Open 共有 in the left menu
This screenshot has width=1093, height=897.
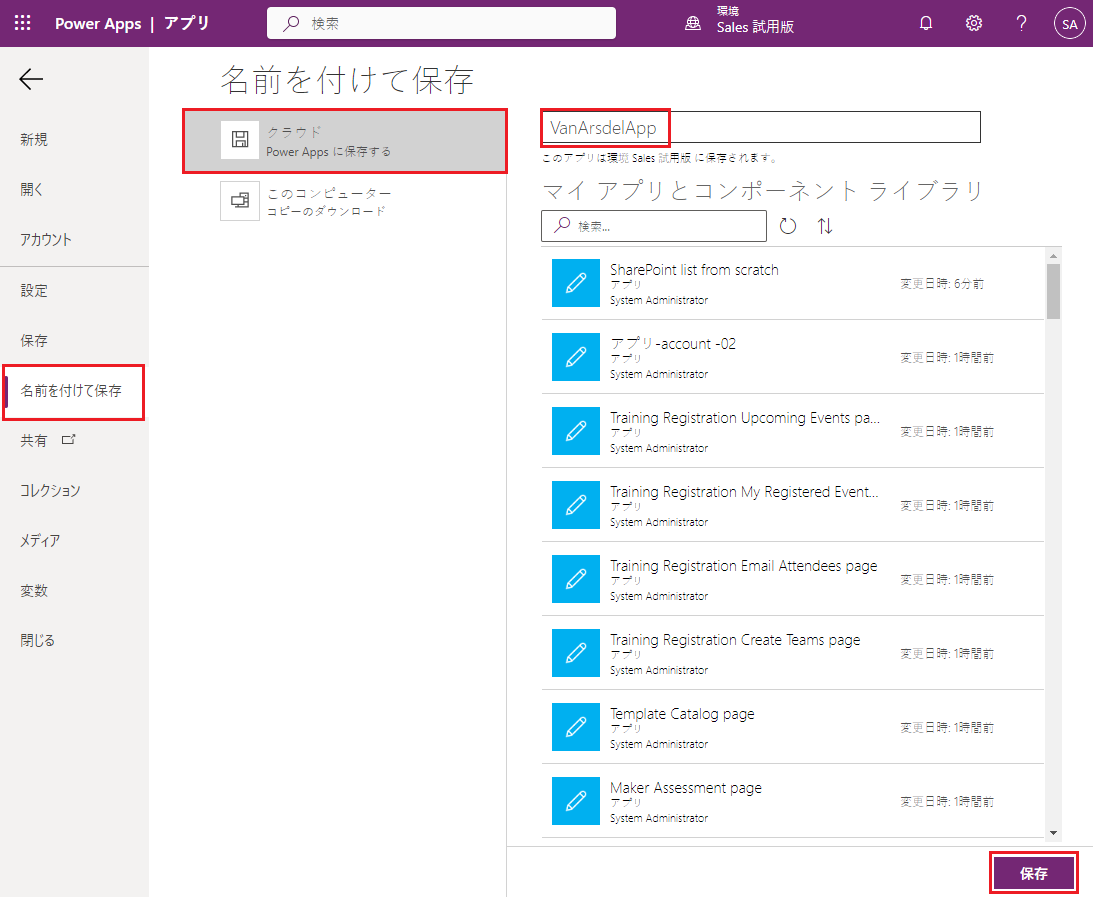[33, 440]
